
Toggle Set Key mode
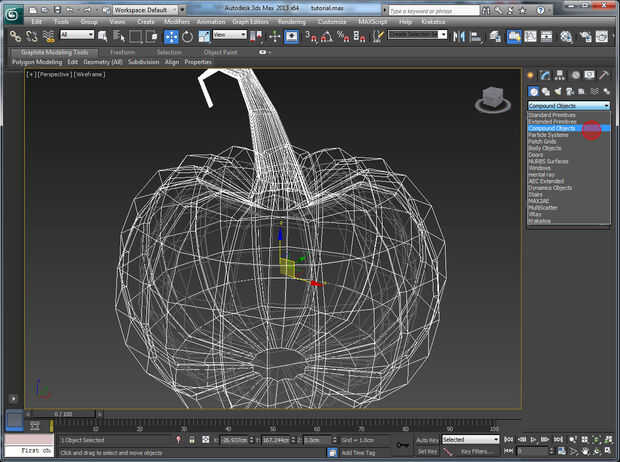tap(427, 452)
